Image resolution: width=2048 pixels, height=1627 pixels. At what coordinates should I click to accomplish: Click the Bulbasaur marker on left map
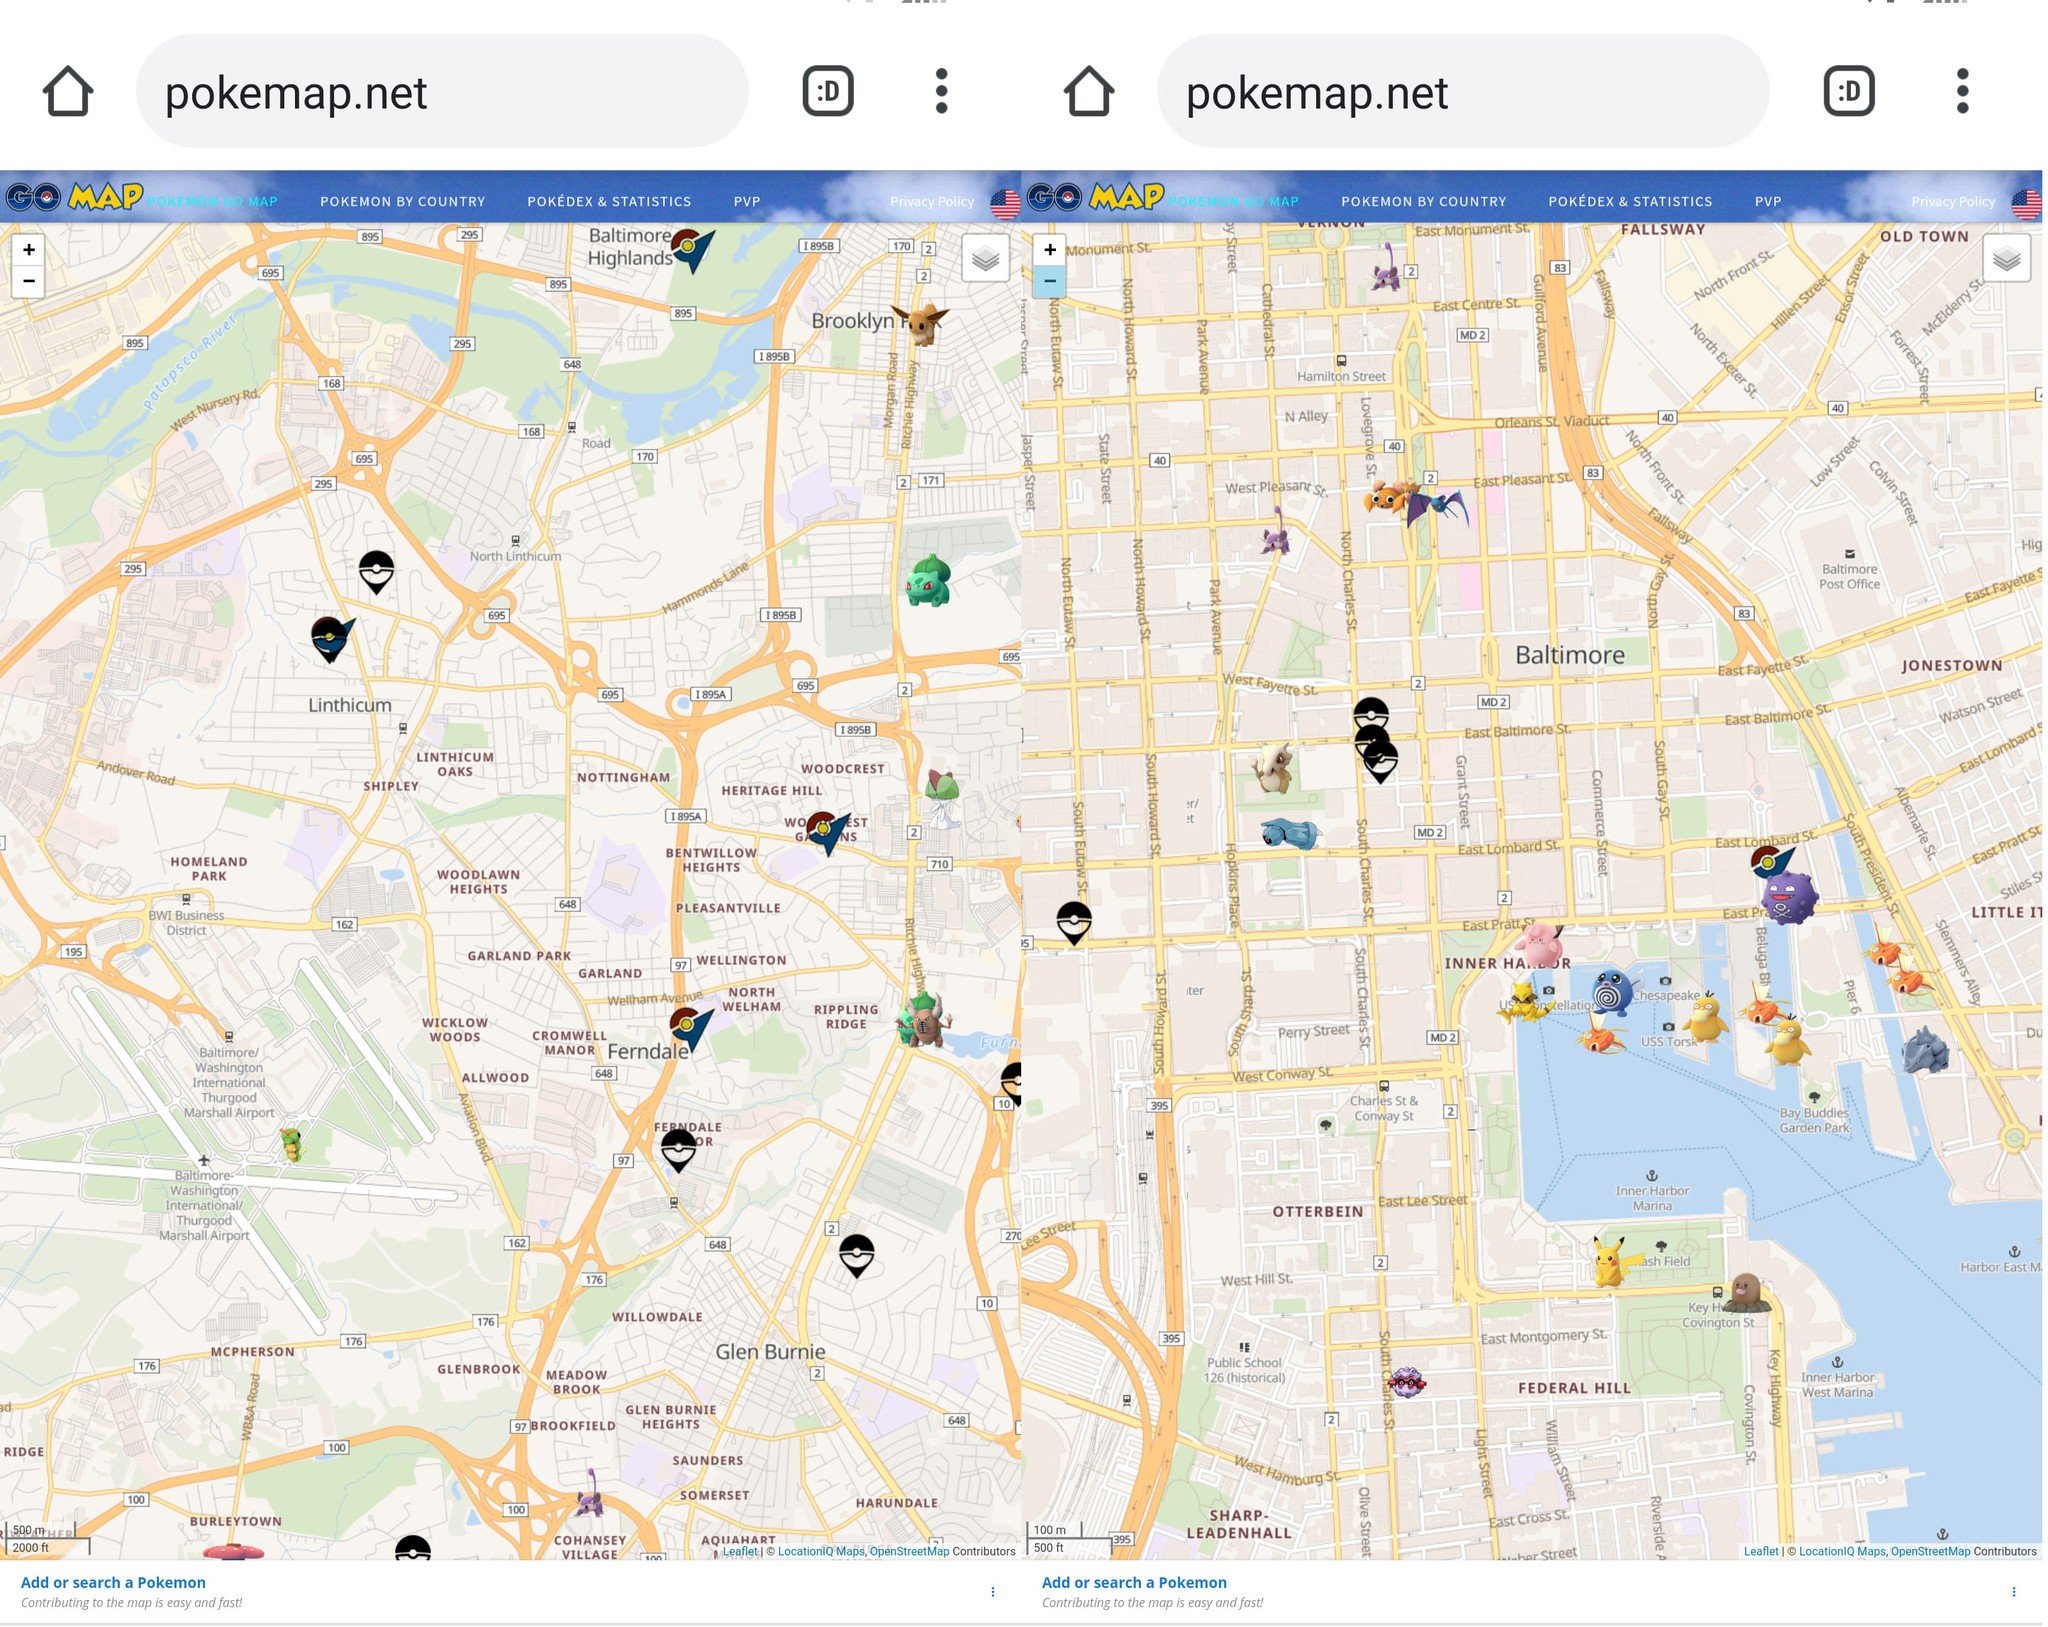[x=928, y=580]
